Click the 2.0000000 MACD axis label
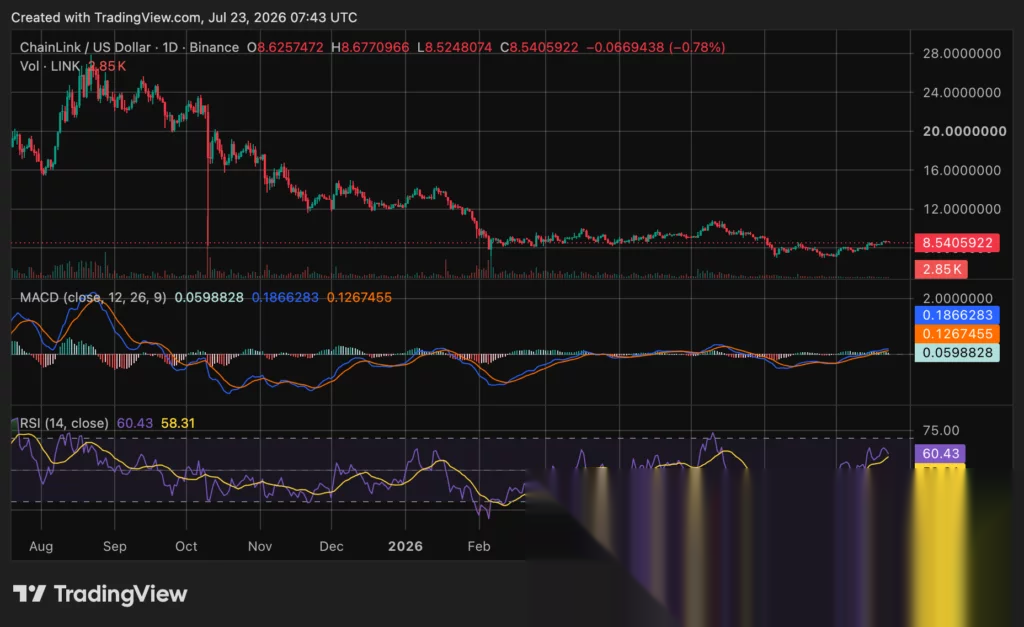1024x627 pixels. (x=957, y=298)
